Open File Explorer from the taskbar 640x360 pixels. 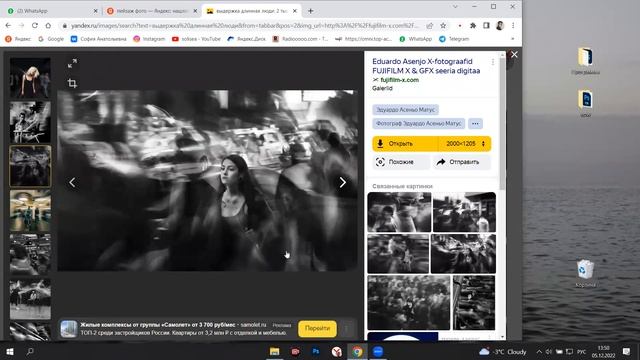(274, 351)
